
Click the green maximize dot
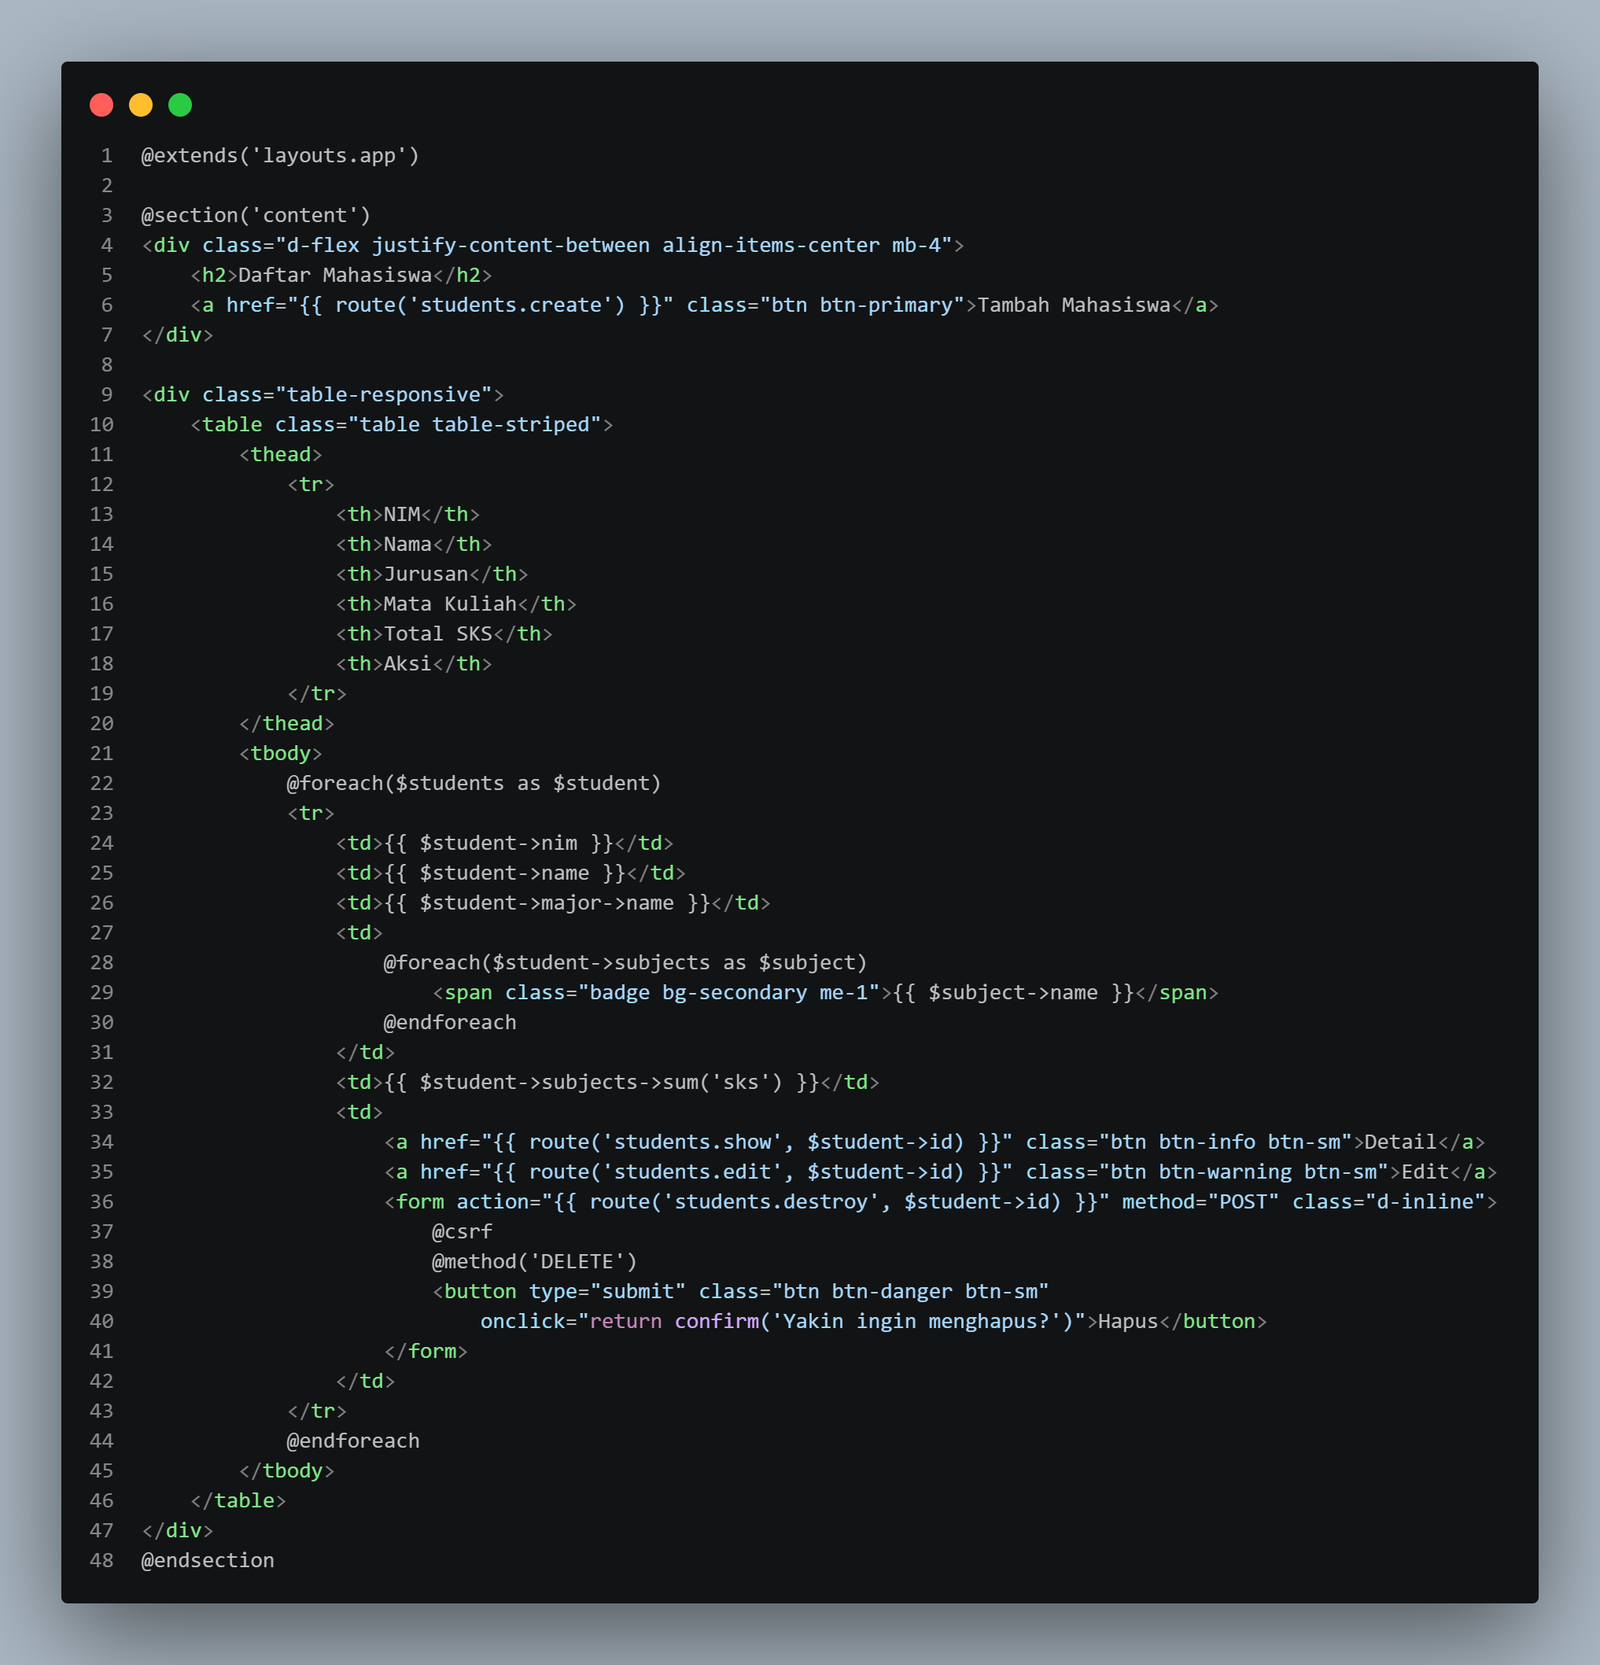pyautogui.click(x=180, y=105)
